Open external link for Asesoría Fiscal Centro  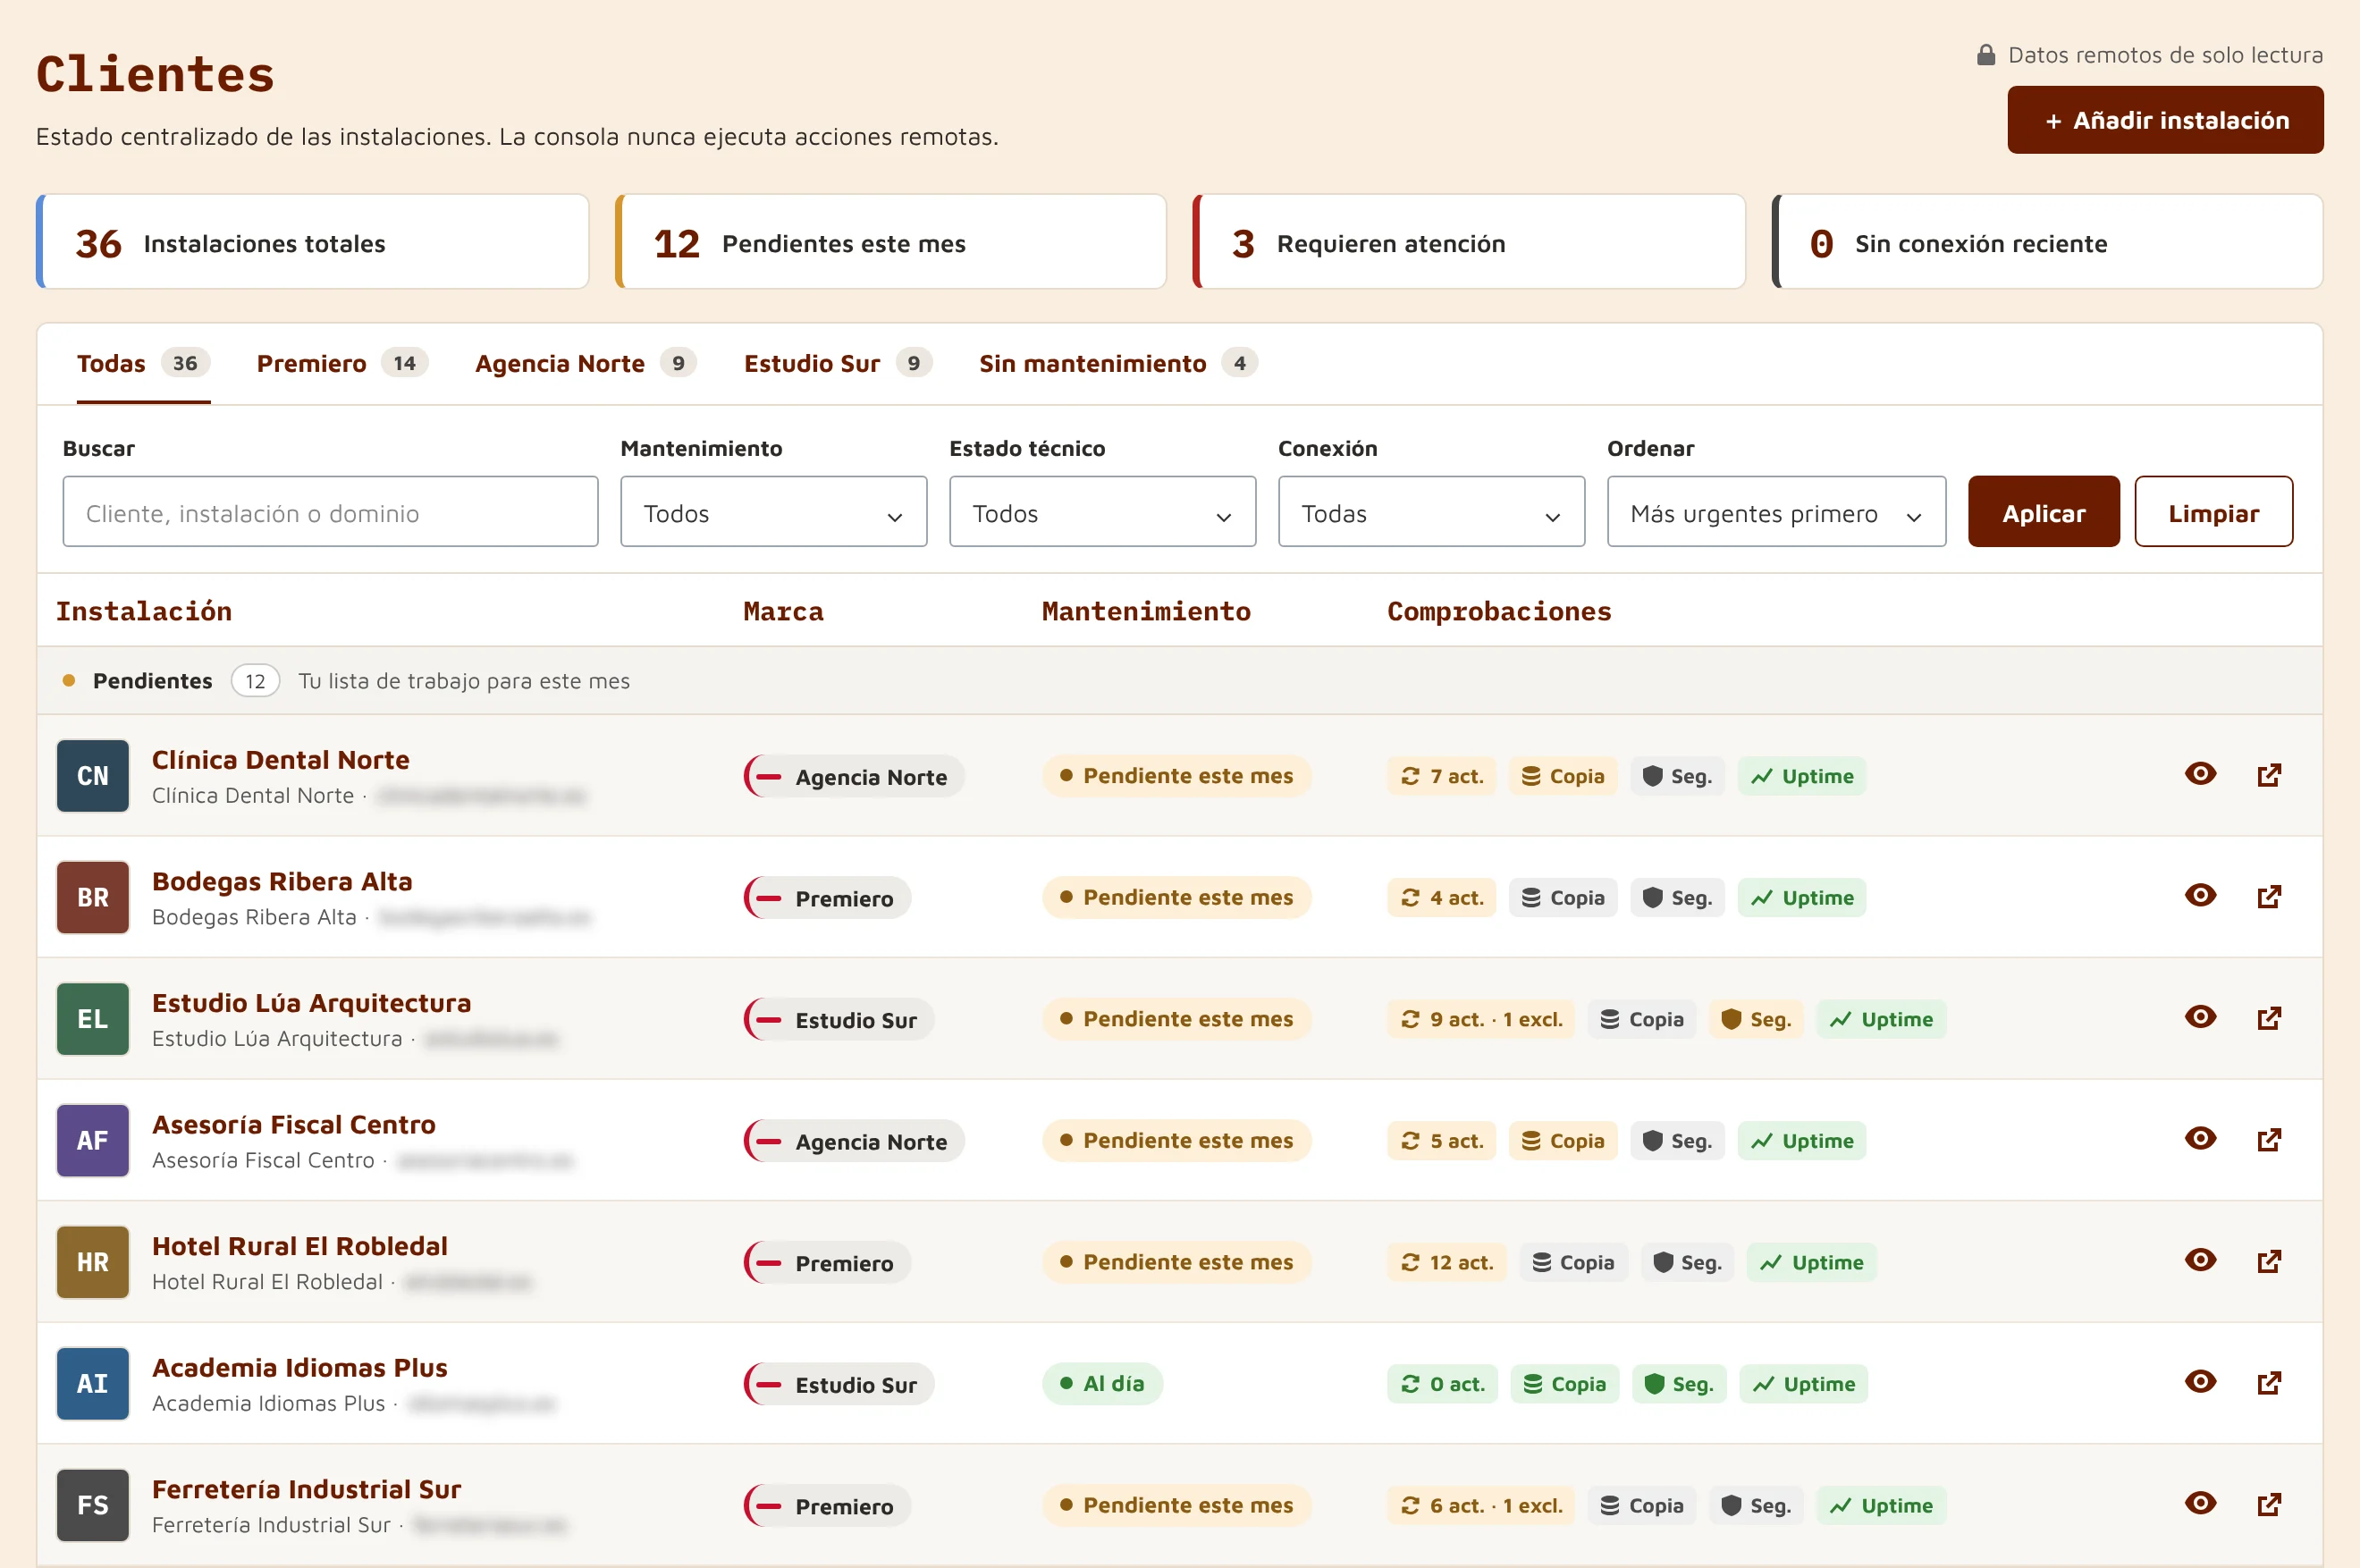click(2269, 1139)
